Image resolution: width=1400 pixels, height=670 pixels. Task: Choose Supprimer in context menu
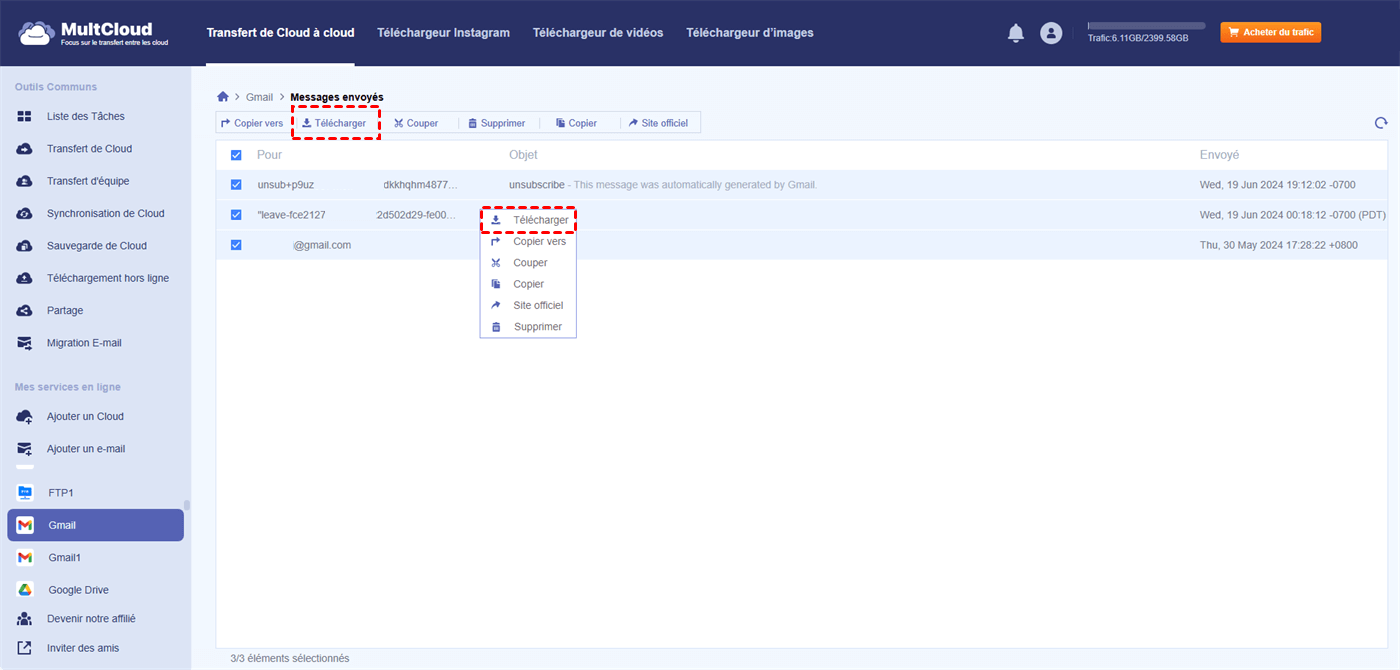point(528,327)
